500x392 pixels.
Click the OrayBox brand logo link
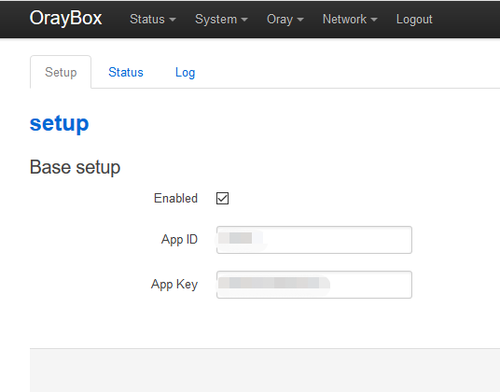point(66,18)
